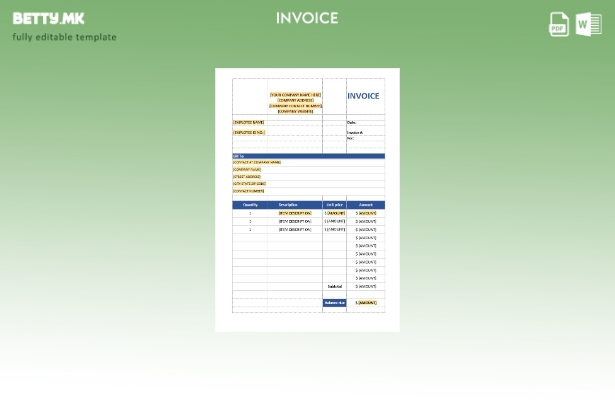Click the Date field in invoice
The width and height of the screenshot is (615, 400).
(x=351, y=122)
